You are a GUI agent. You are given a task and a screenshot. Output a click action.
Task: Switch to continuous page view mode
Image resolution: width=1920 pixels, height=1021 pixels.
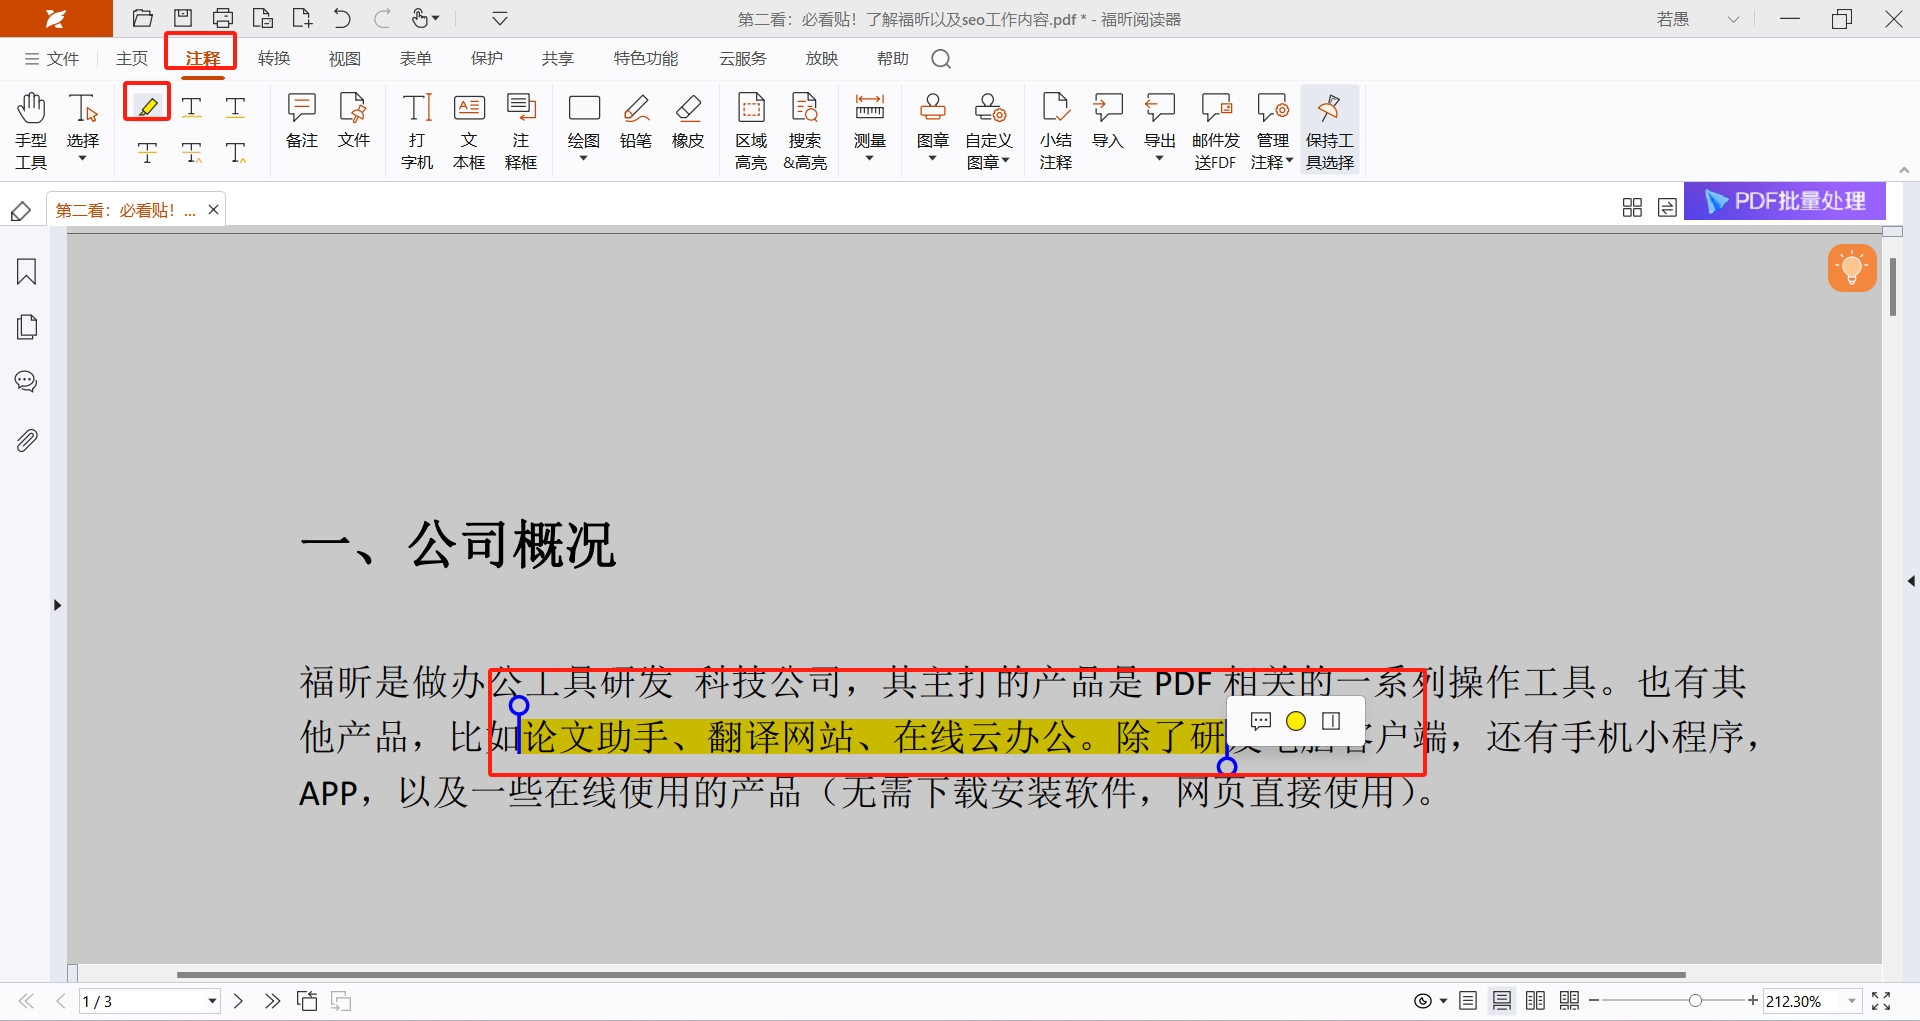coord(1502,1001)
